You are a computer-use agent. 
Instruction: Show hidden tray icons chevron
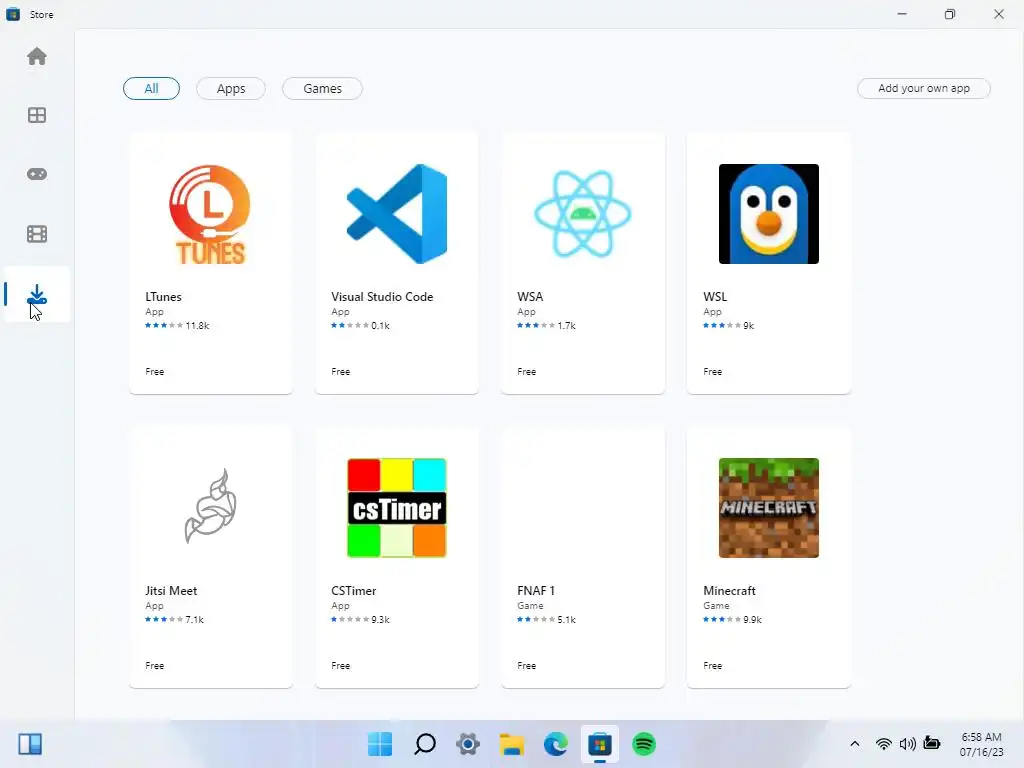[x=854, y=744]
